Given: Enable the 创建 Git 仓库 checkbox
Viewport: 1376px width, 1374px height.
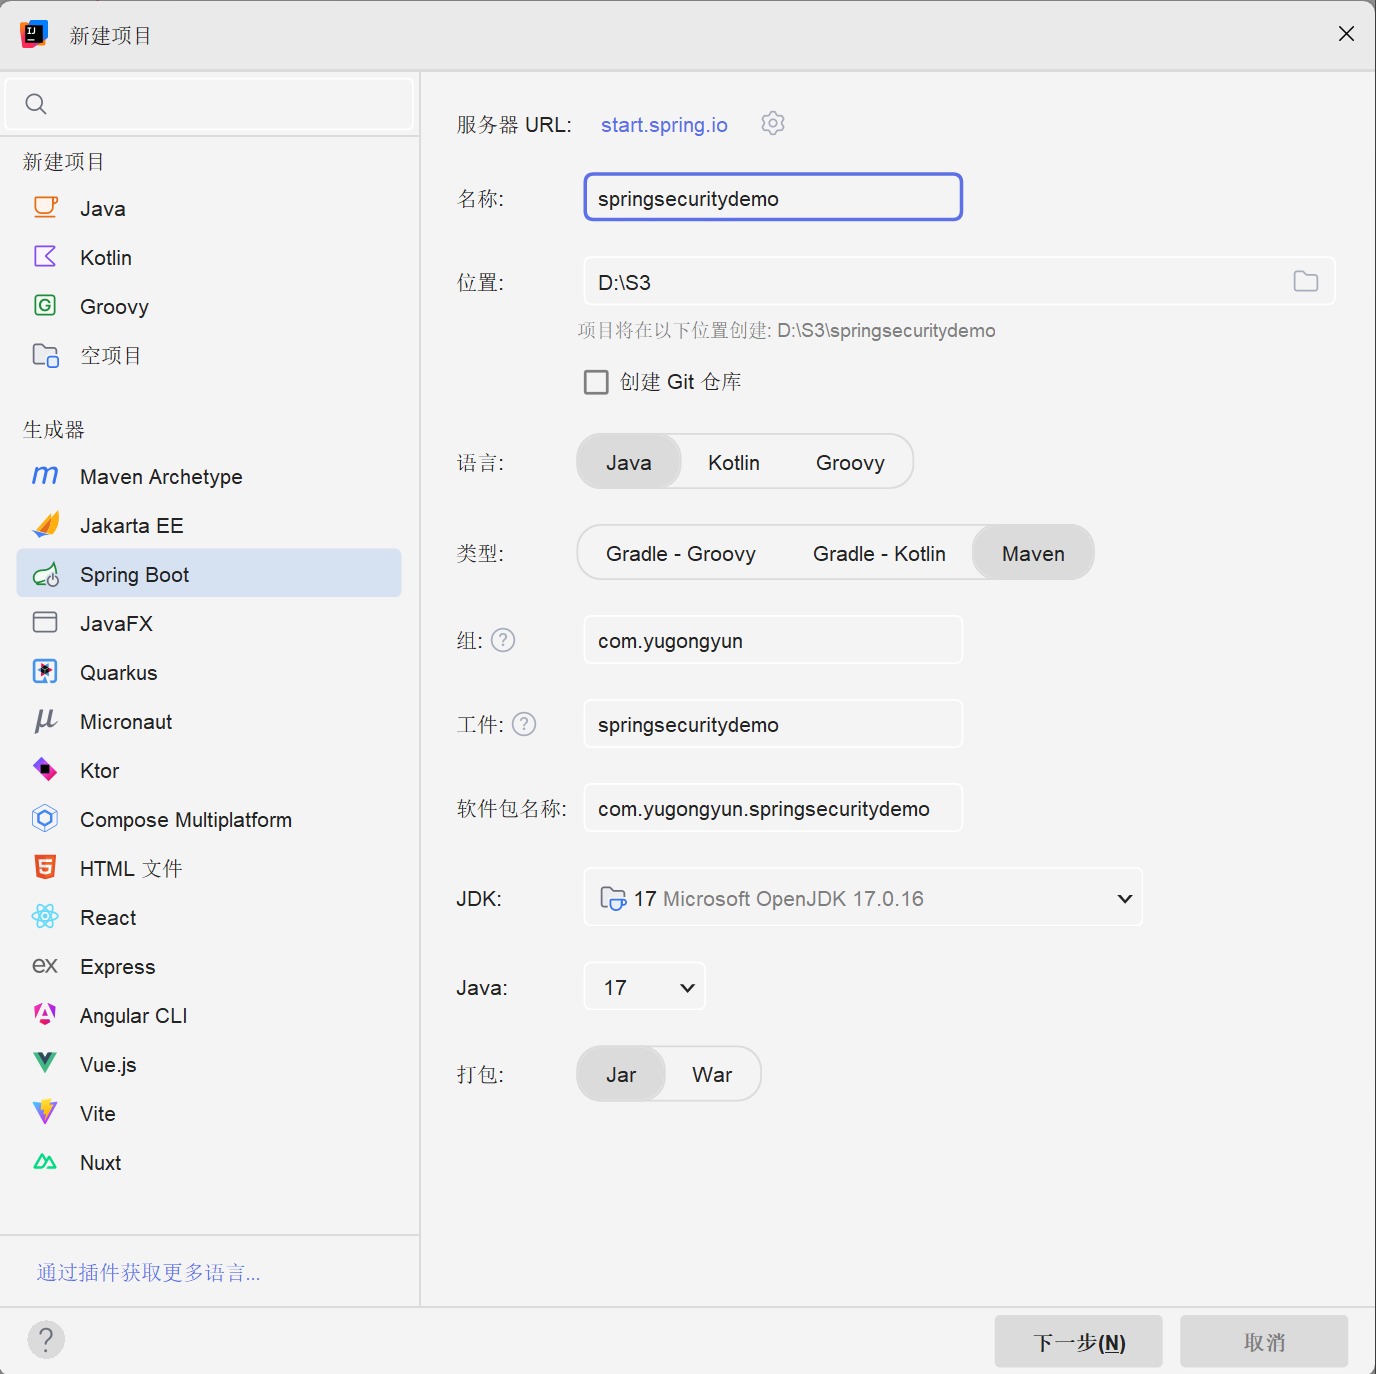Looking at the screenshot, I should pyautogui.click(x=596, y=382).
